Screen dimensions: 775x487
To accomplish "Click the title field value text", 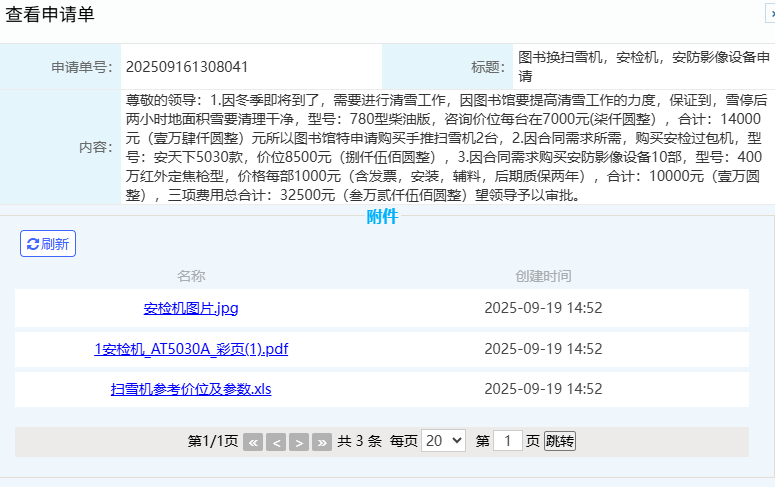I will [640, 67].
